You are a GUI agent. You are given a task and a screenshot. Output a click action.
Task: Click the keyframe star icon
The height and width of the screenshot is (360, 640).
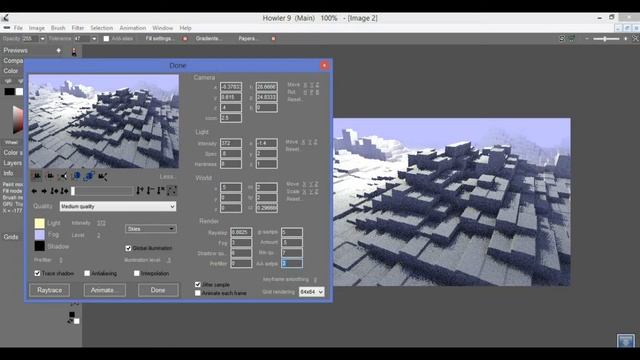pyautogui.click(x=161, y=190)
